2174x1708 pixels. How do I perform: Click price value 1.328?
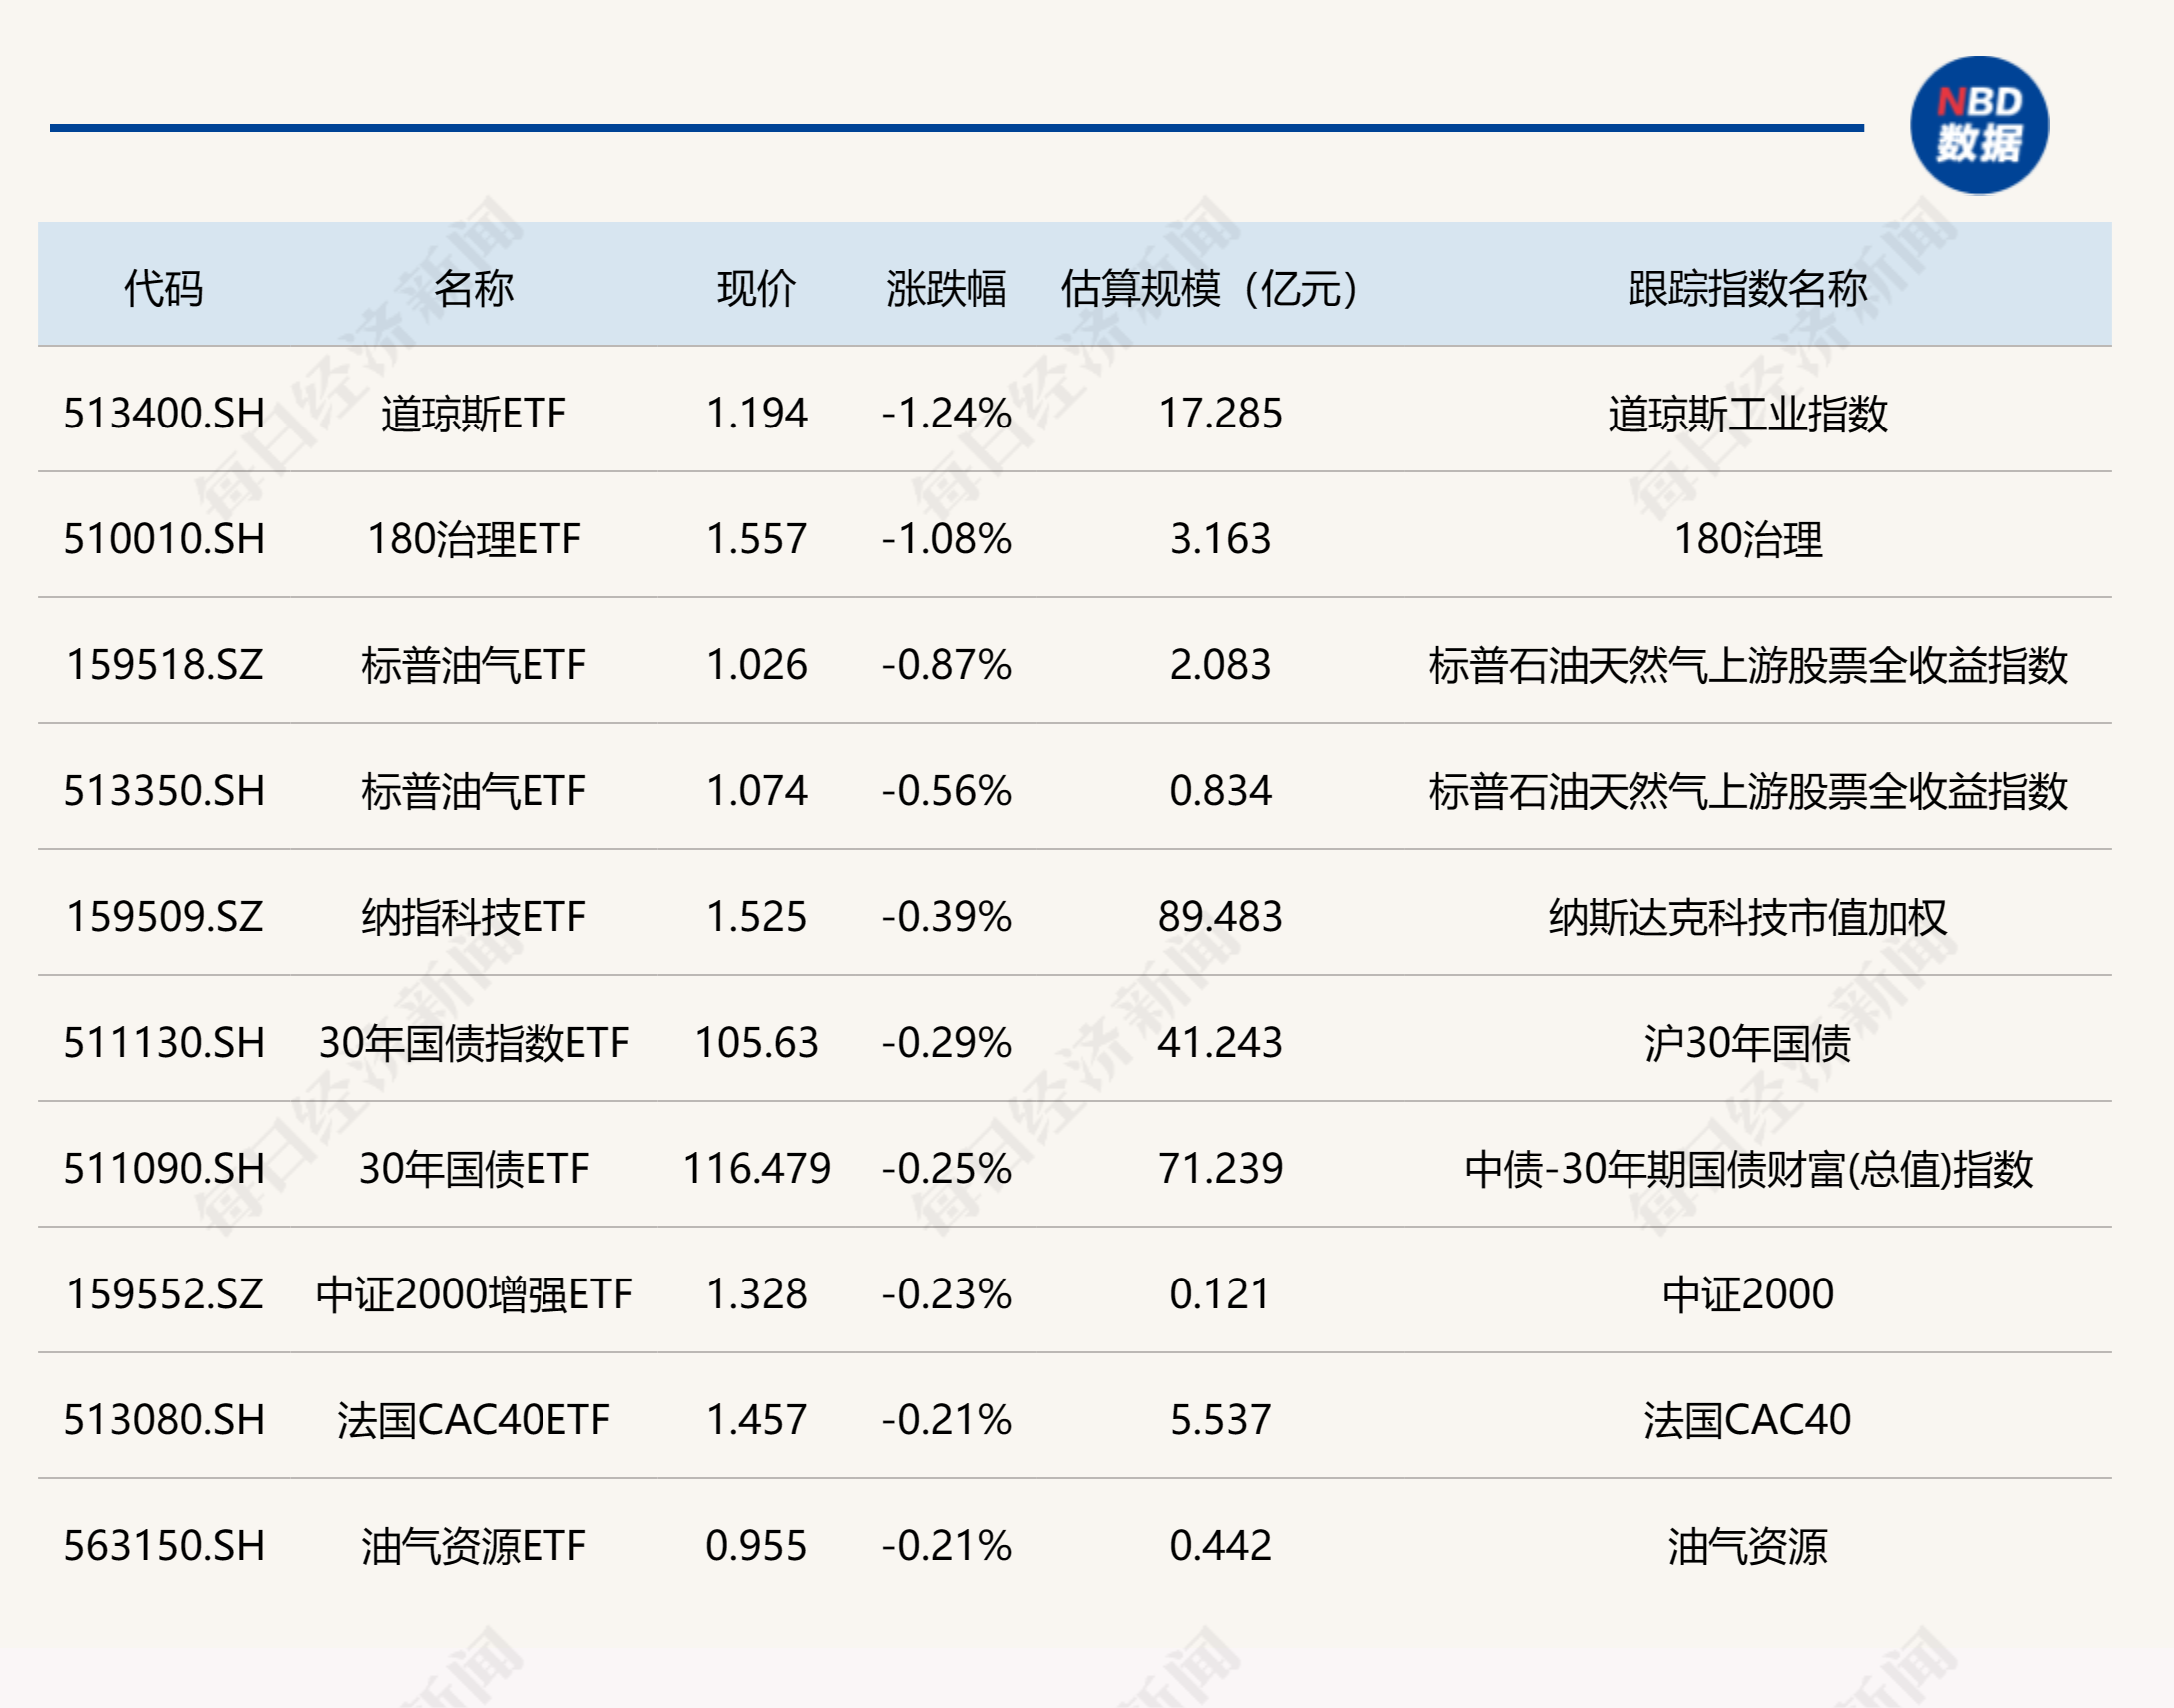tap(756, 1294)
